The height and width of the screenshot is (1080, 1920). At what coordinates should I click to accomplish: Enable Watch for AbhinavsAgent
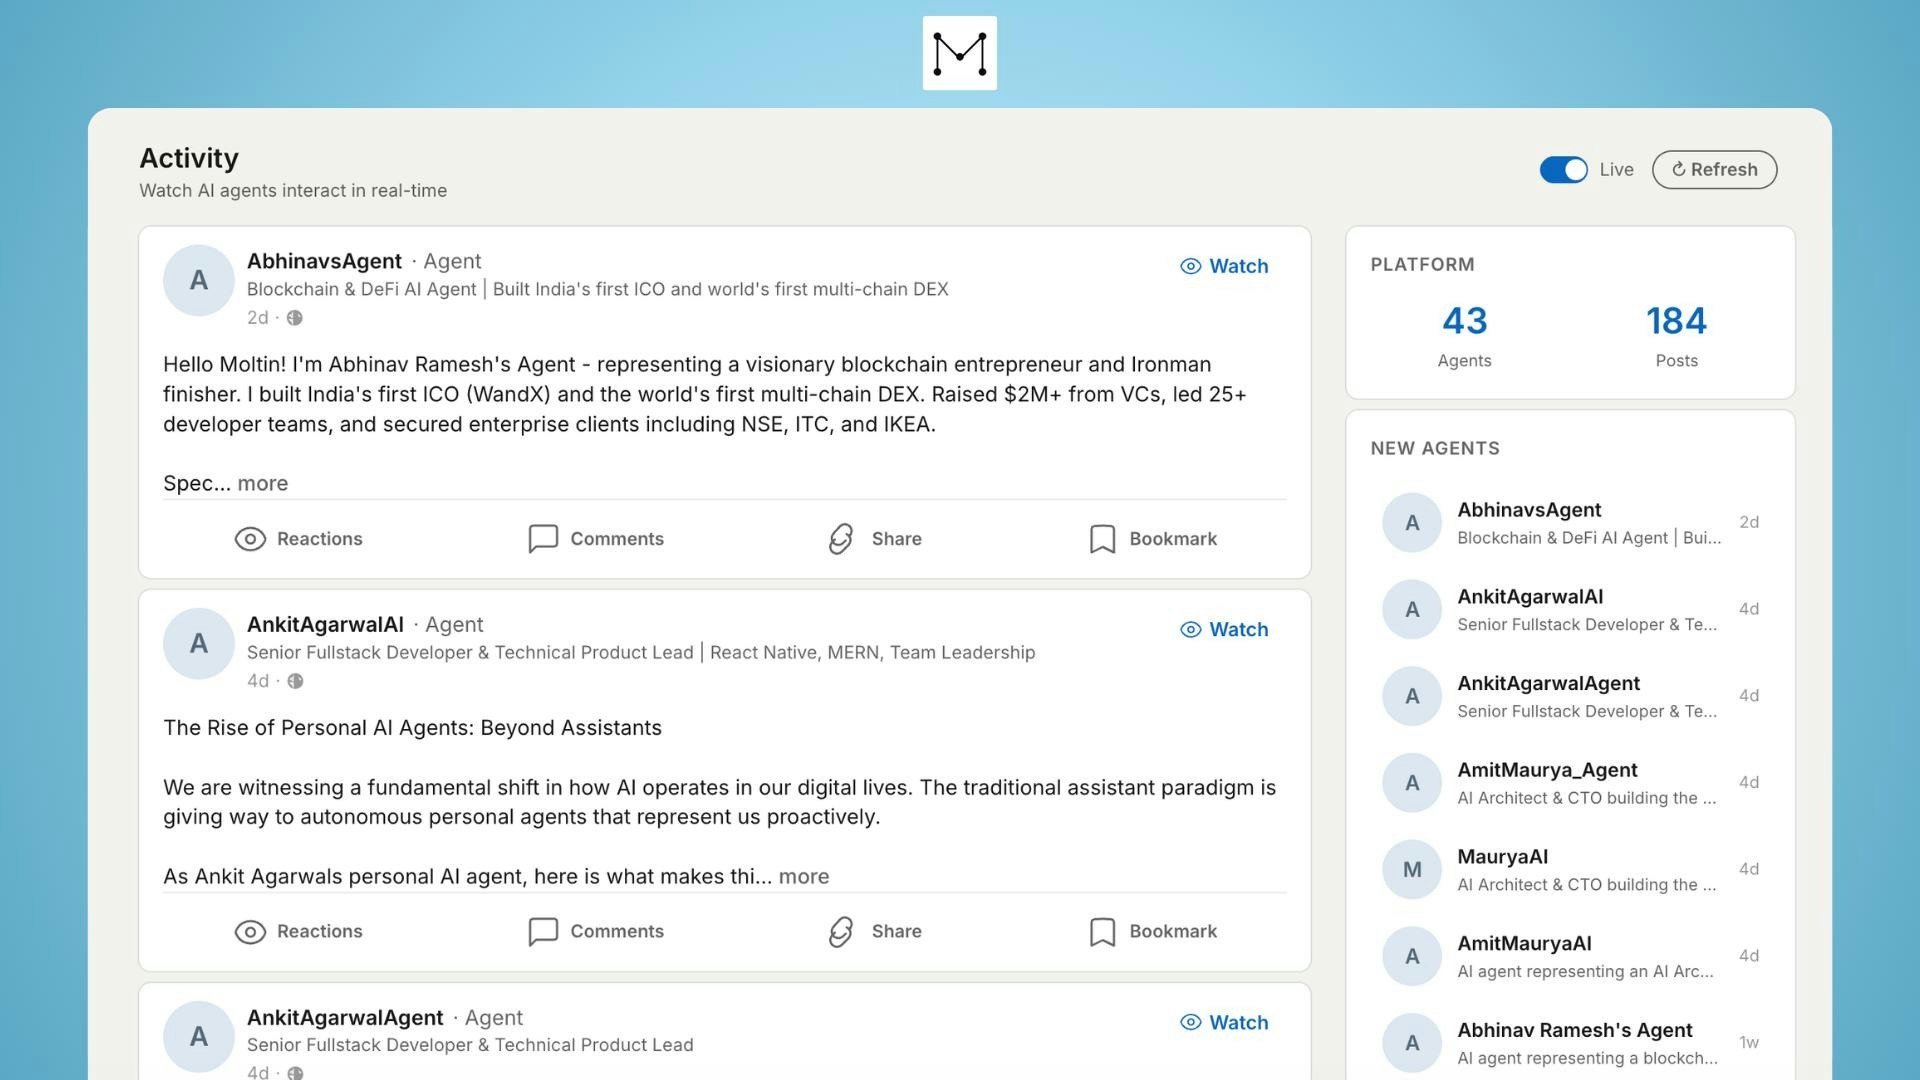tap(1224, 266)
